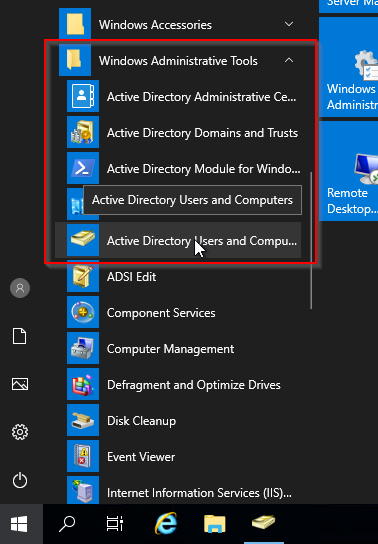This screenshot has height=544, width=378.
Task: Click the Power icon in Start sidebar
Action: (20, 480)
